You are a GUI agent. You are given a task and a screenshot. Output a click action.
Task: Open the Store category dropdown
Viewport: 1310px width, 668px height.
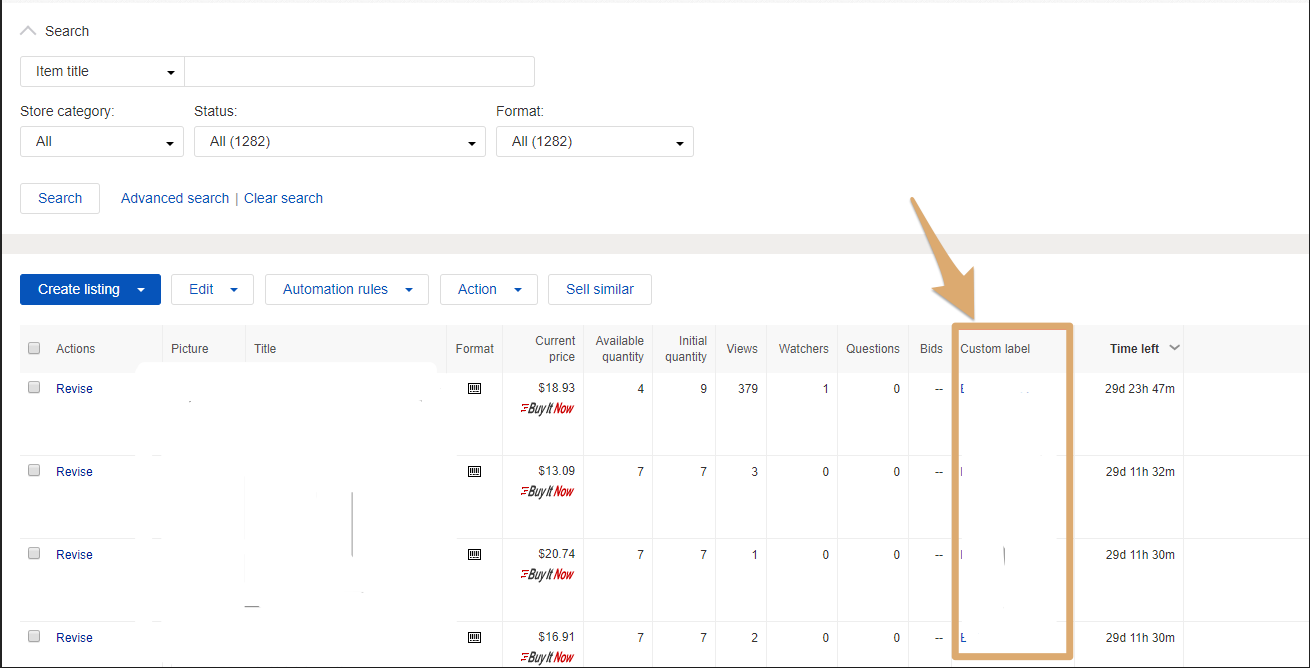tap(102, 142)
